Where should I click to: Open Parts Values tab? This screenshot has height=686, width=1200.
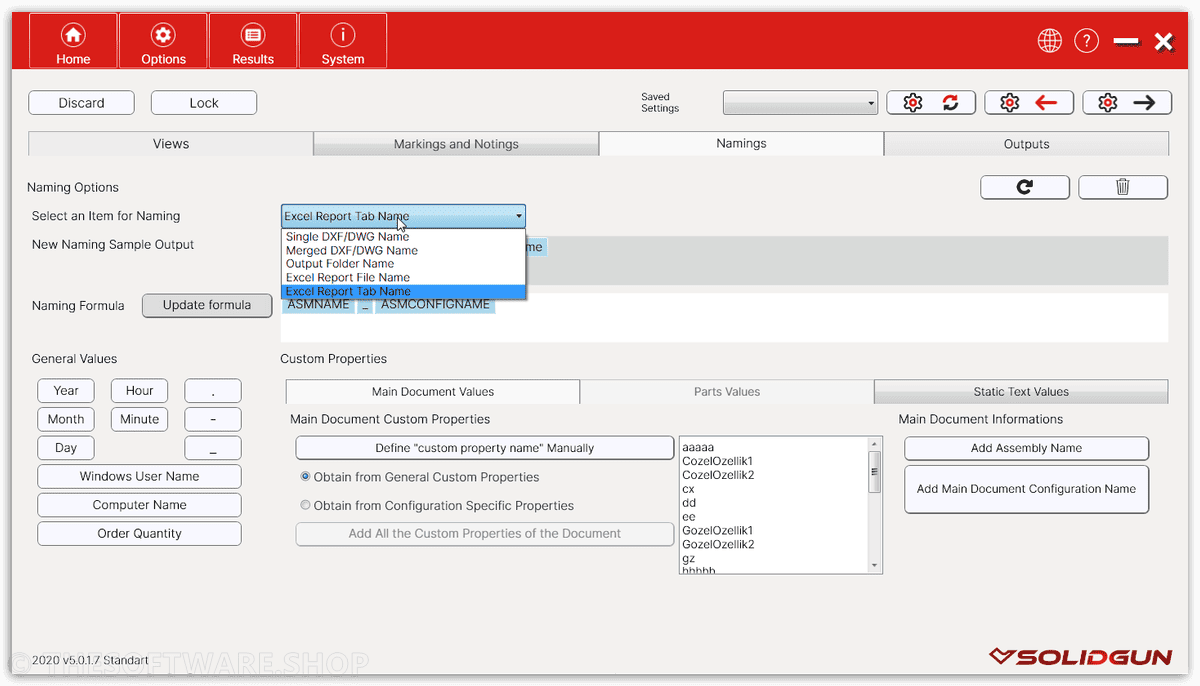(727, 392)
